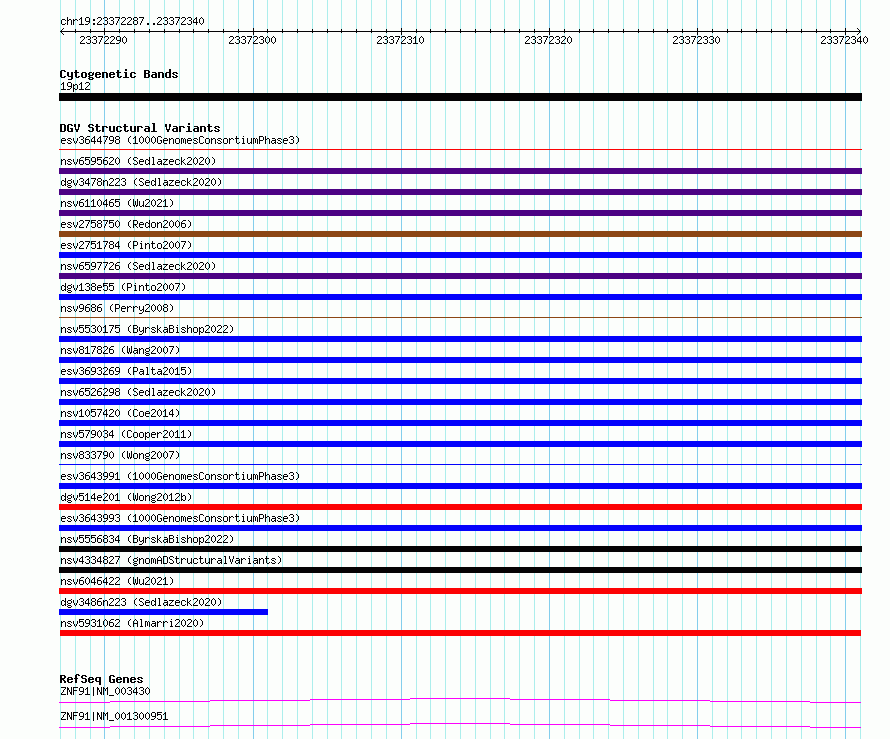Open variant esv3643991 (1000GenomesConsortiumPhase3)
The image size is (890, 739).
(180, 476)
